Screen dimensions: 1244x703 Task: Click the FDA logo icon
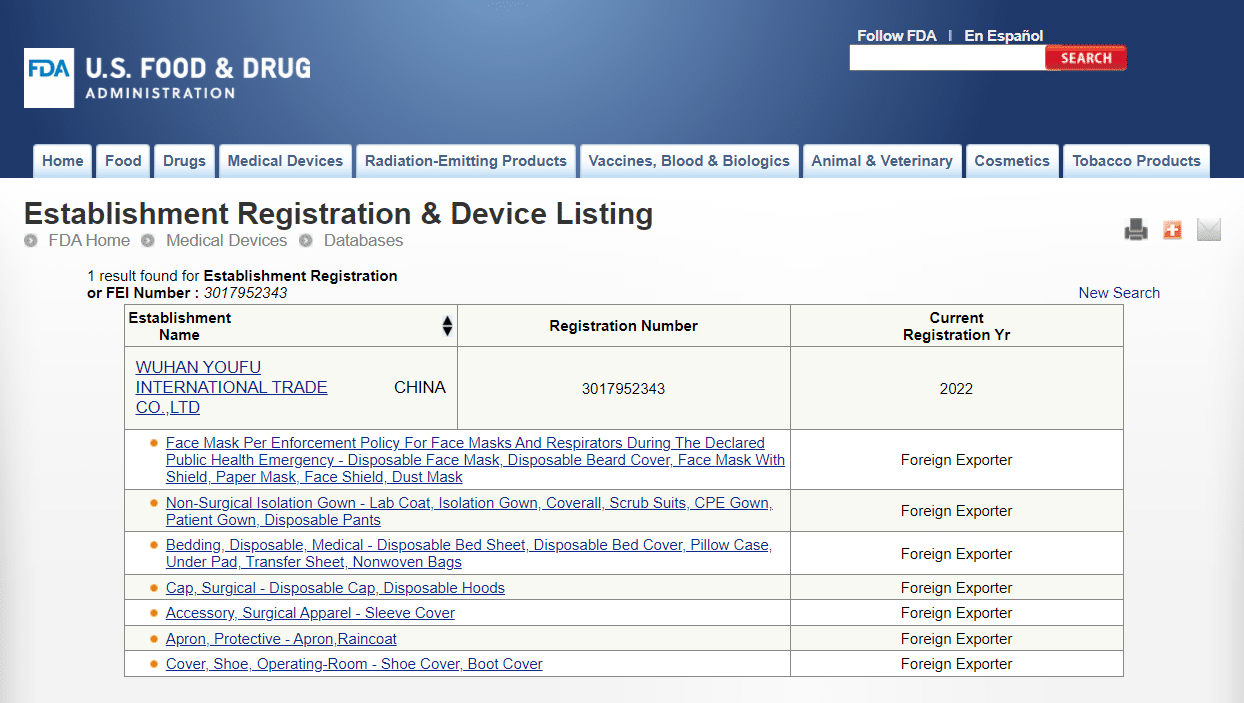tap(49, 78)
